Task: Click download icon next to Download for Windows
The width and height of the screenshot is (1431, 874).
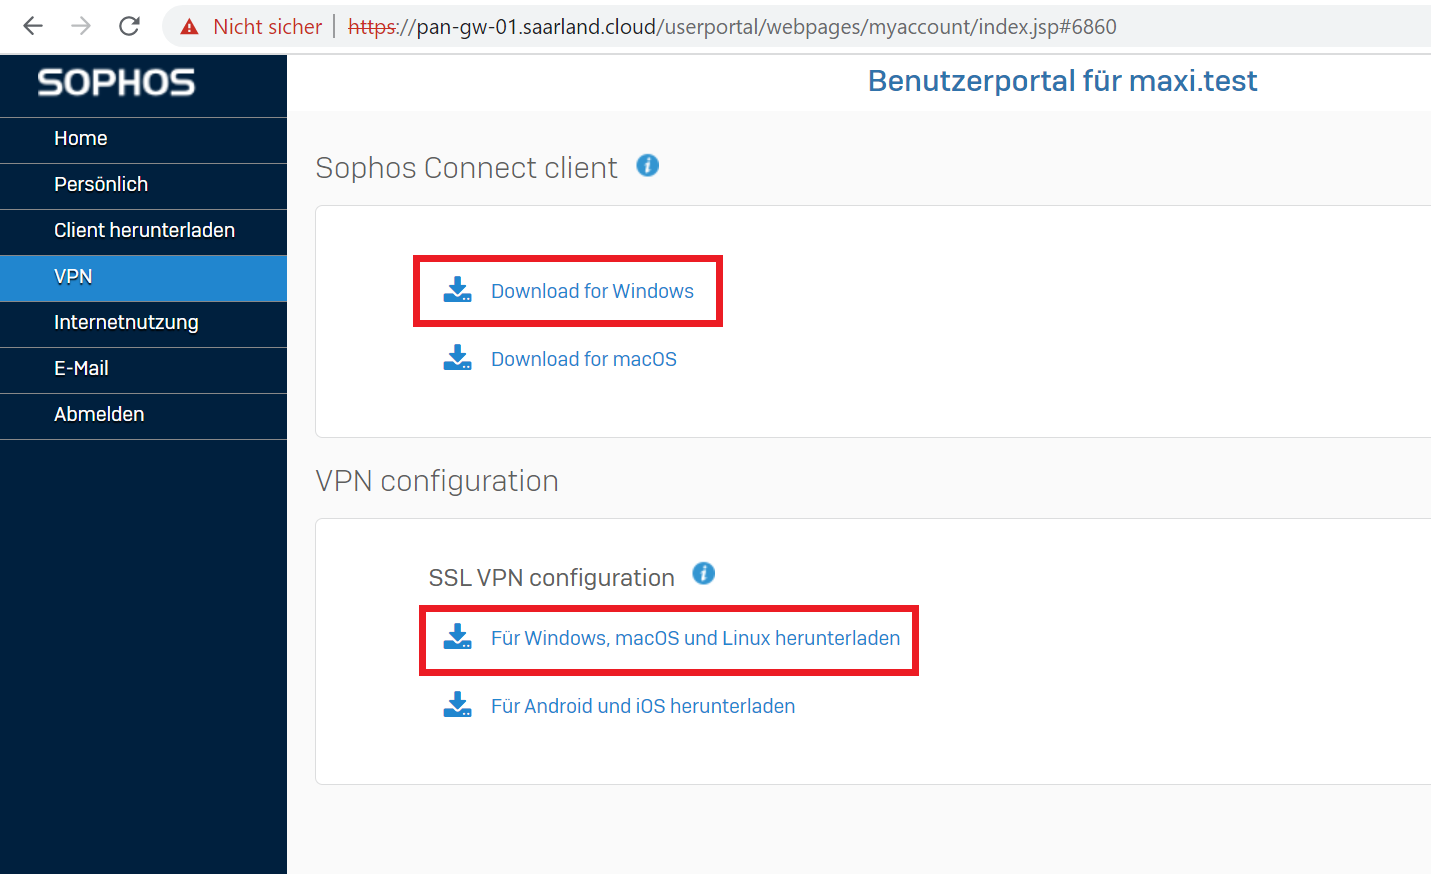Action: [458, 290]
